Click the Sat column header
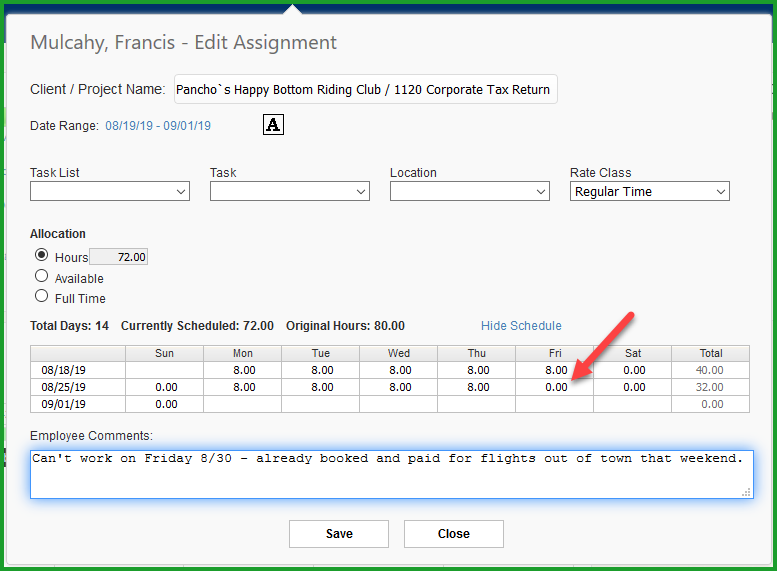777x571 pixels. [633, 353]
